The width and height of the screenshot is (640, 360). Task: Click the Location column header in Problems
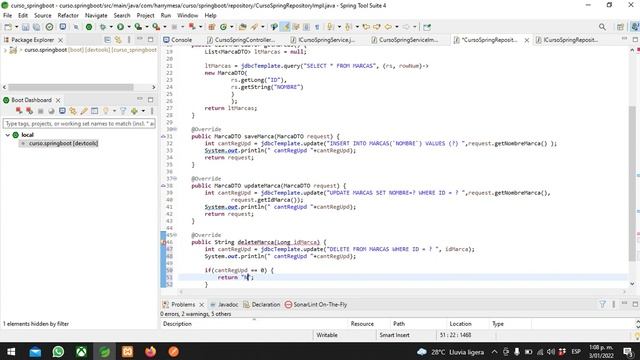(467, 324)
